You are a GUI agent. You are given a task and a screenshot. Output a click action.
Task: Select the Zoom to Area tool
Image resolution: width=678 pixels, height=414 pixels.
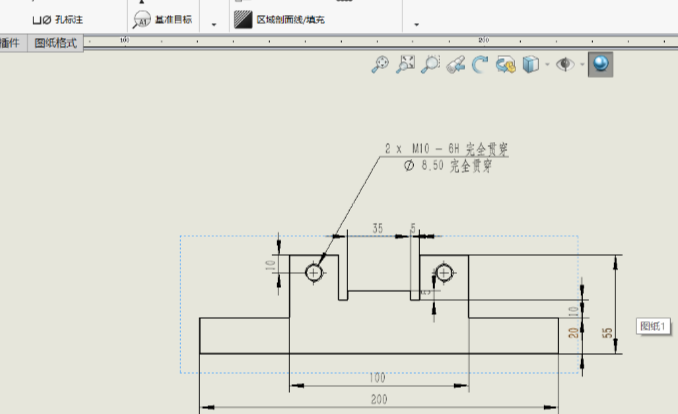click(405, 65)
